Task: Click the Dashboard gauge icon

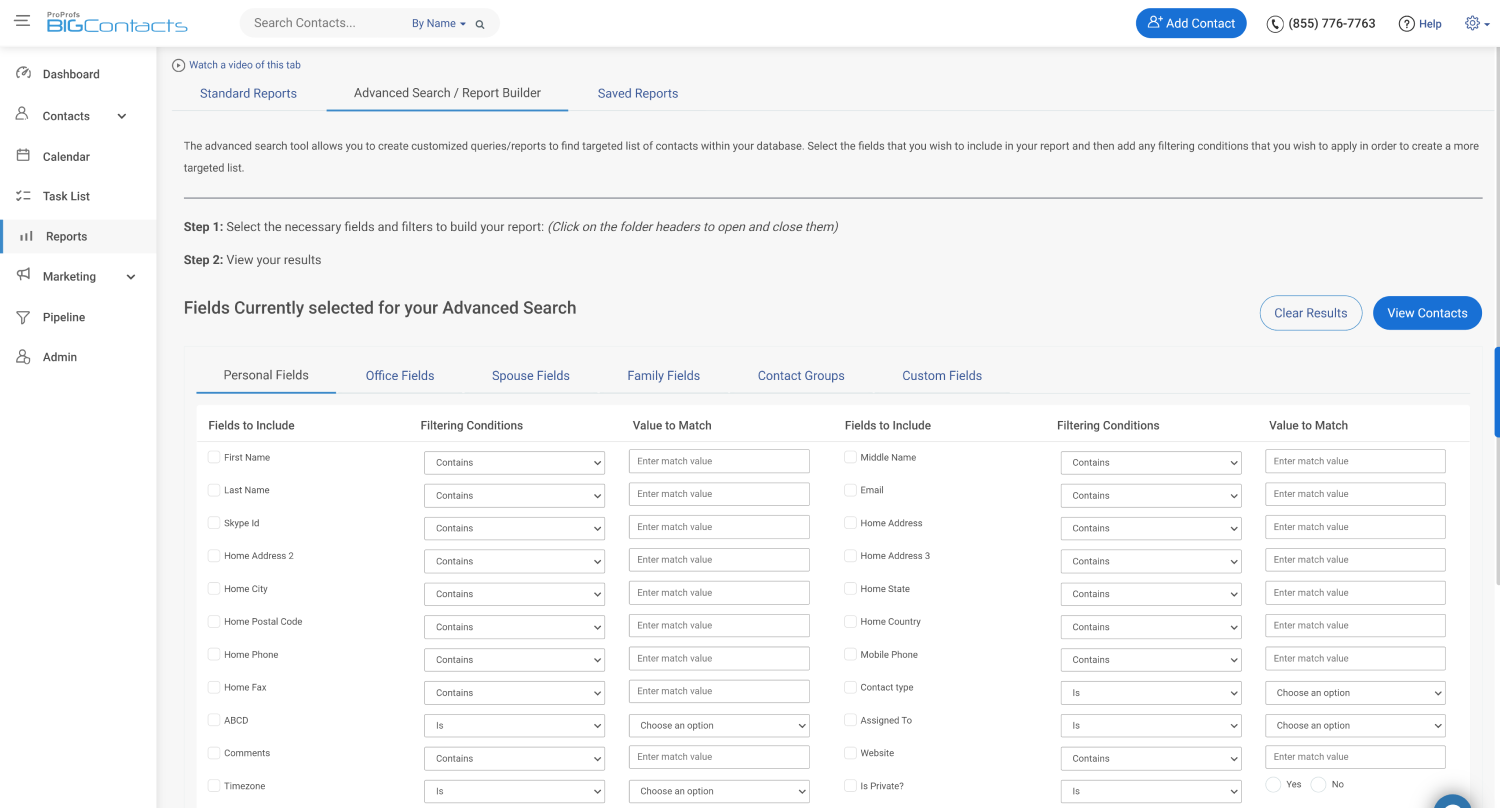Action: [x=23, y=74]
